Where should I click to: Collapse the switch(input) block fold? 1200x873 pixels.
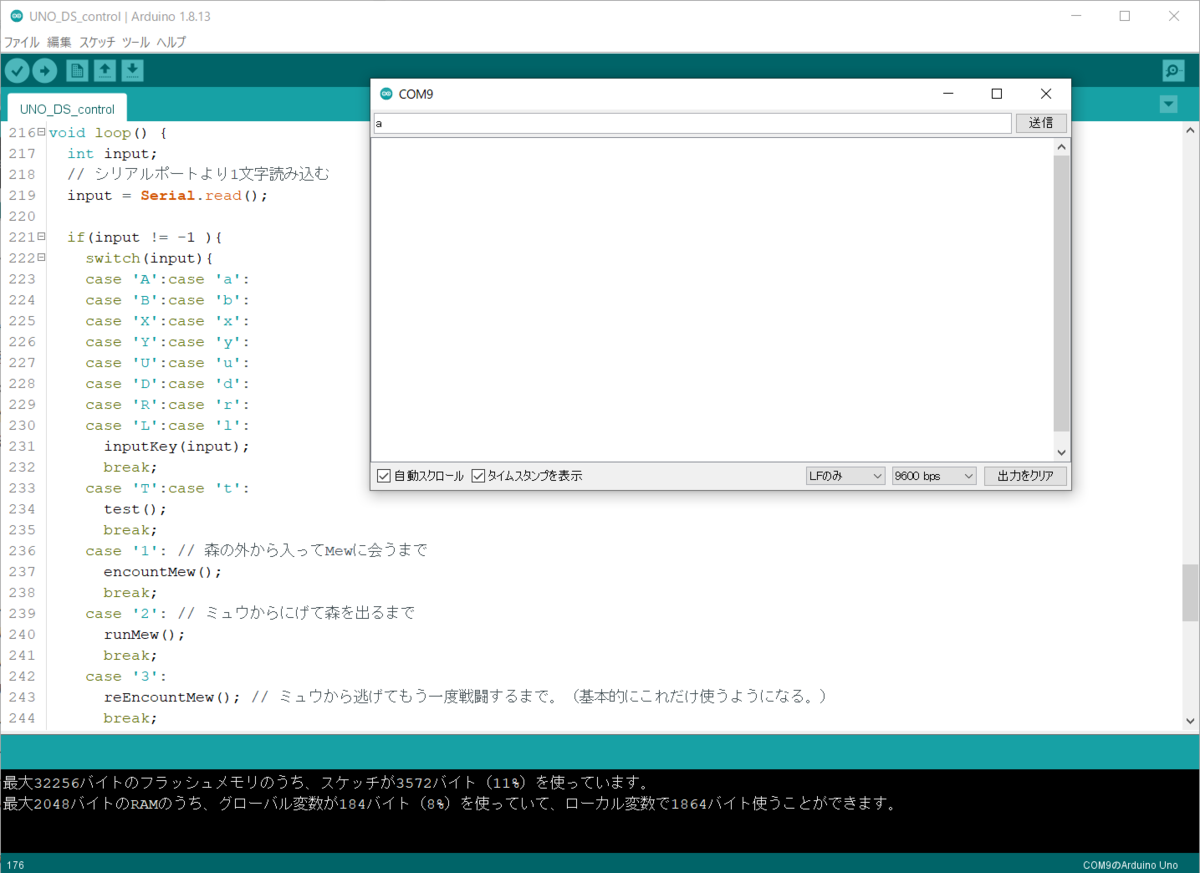click(x=41, y=258)
